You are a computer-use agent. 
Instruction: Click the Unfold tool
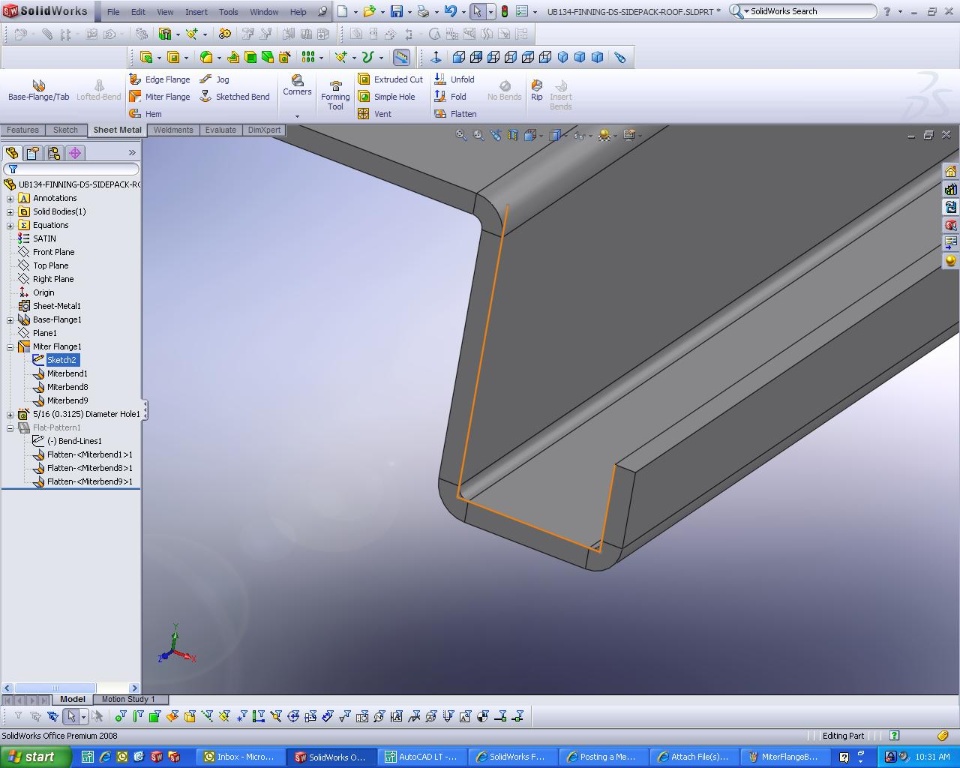[454, 80]
